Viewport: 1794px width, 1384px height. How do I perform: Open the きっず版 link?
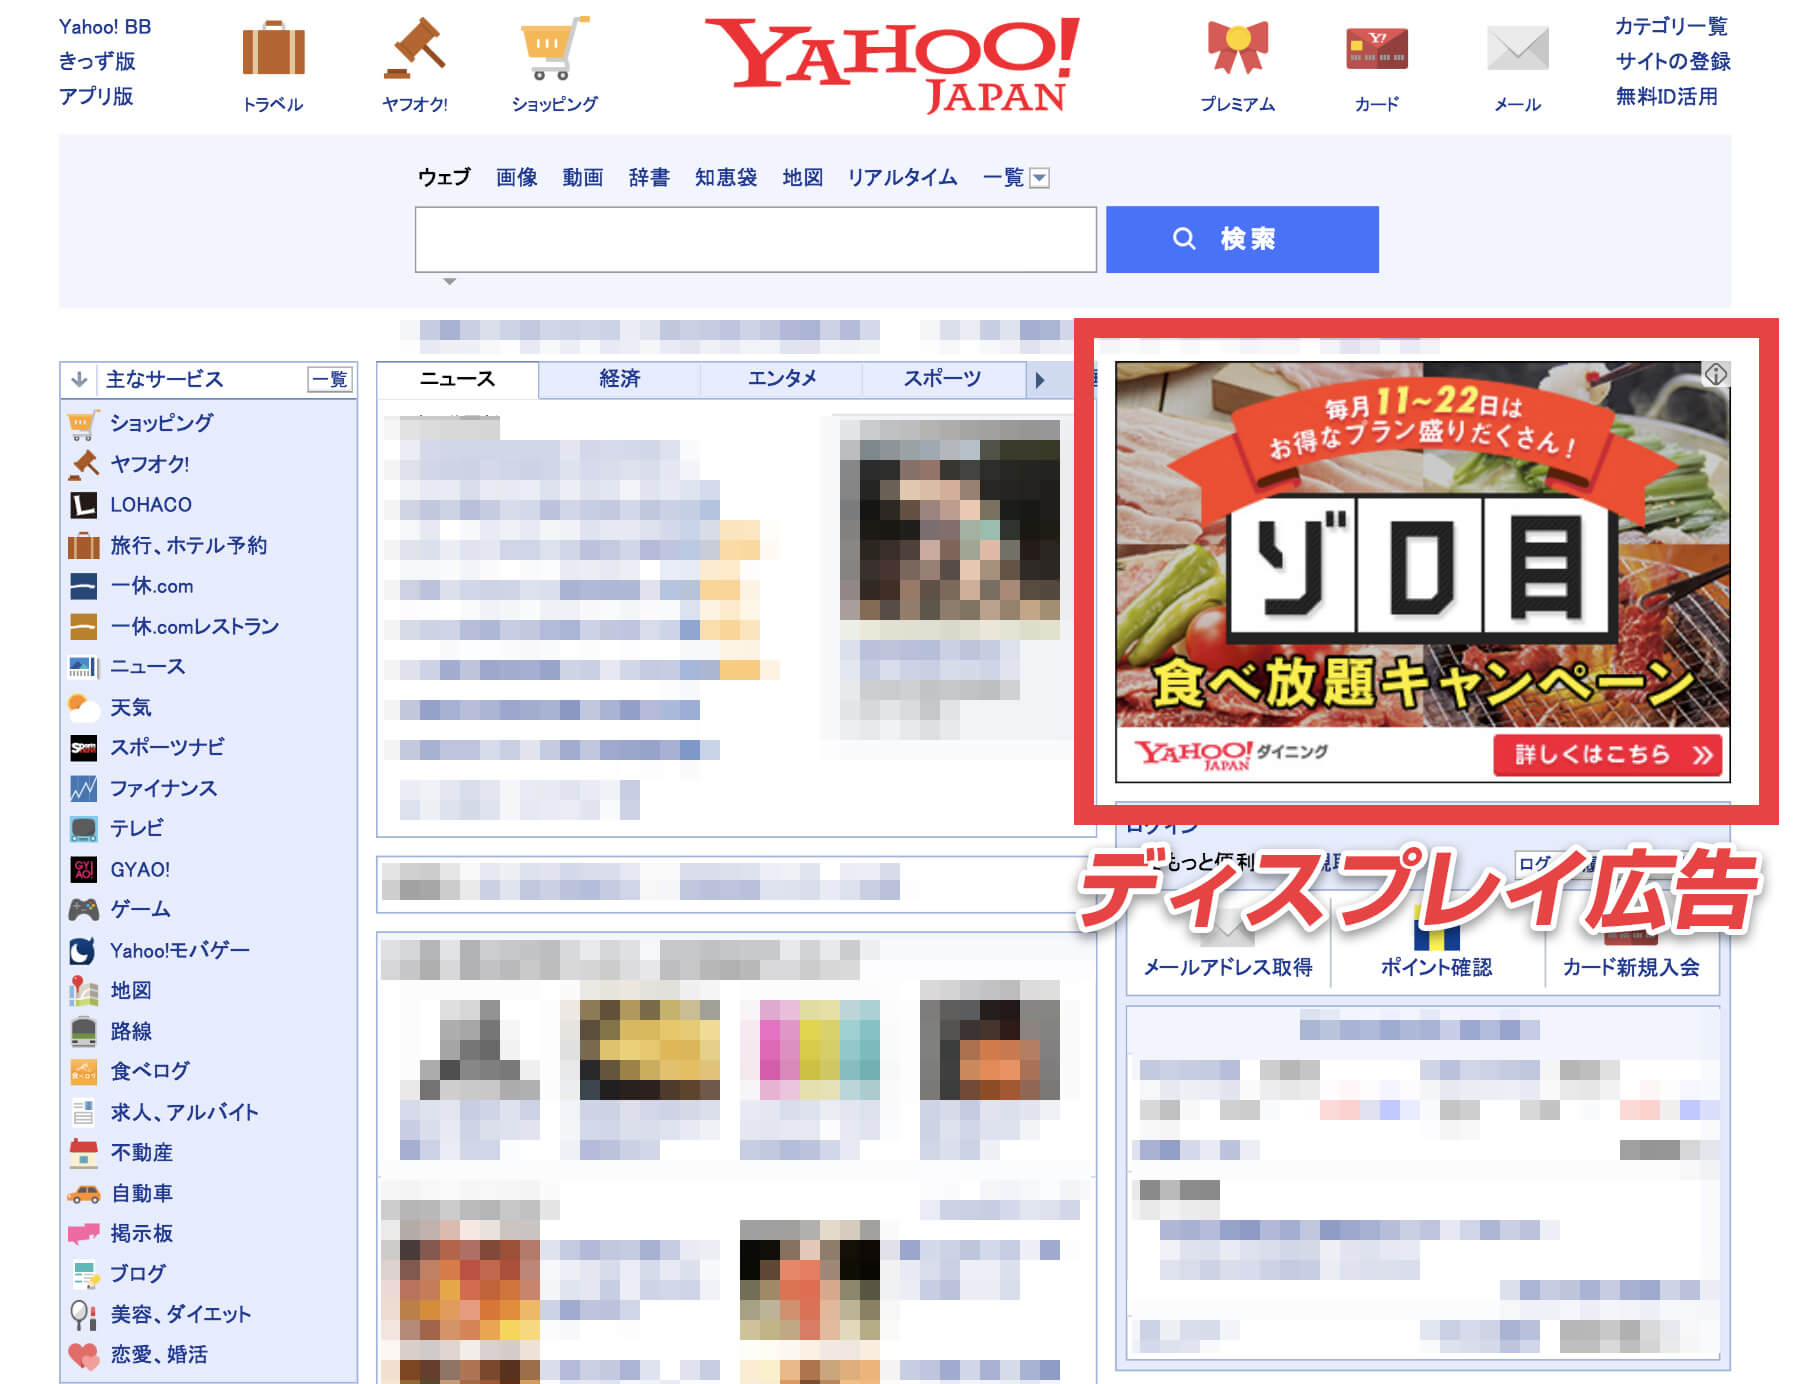[97, 61]
